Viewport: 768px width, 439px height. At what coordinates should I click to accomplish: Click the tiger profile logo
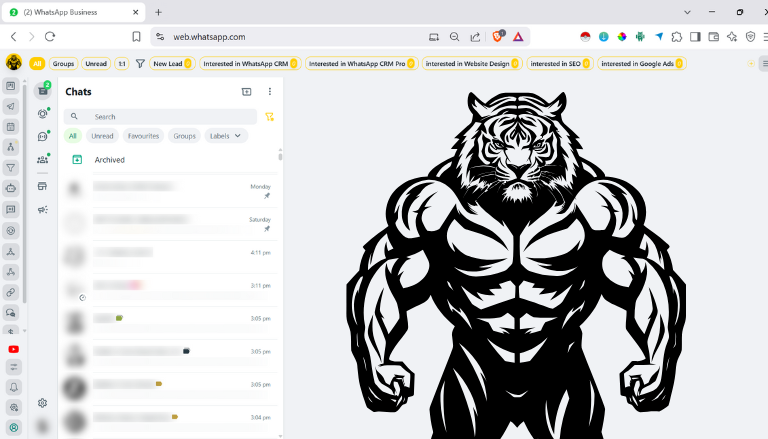click(14, 62)
